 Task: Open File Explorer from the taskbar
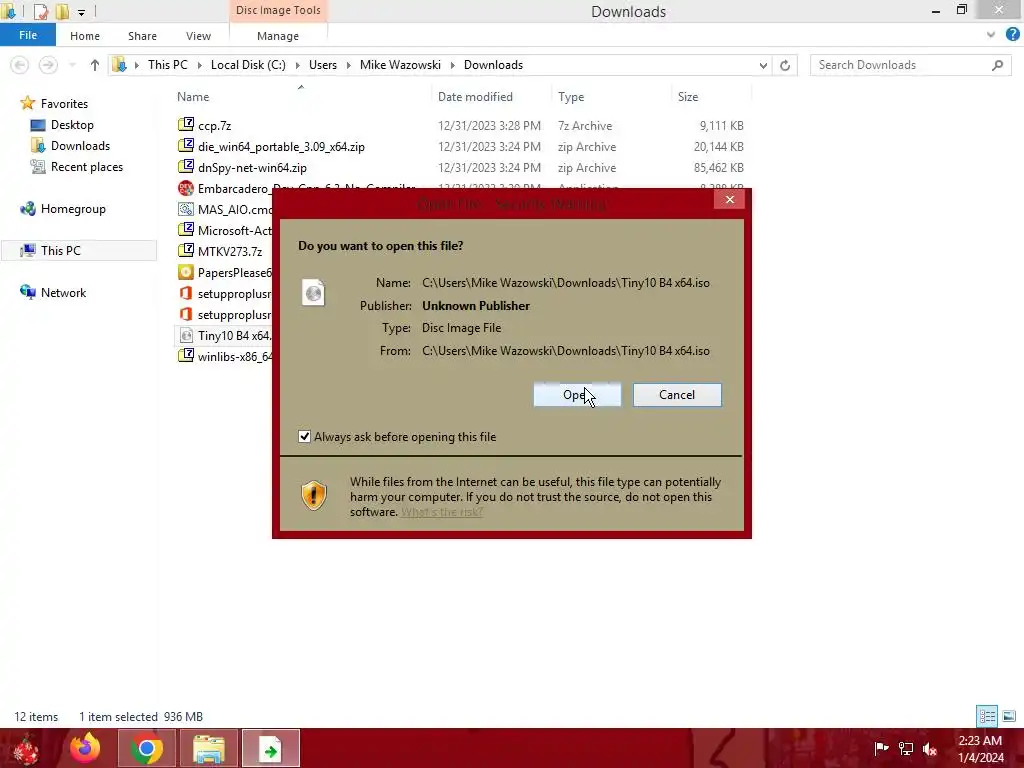(x=208, y=748)
